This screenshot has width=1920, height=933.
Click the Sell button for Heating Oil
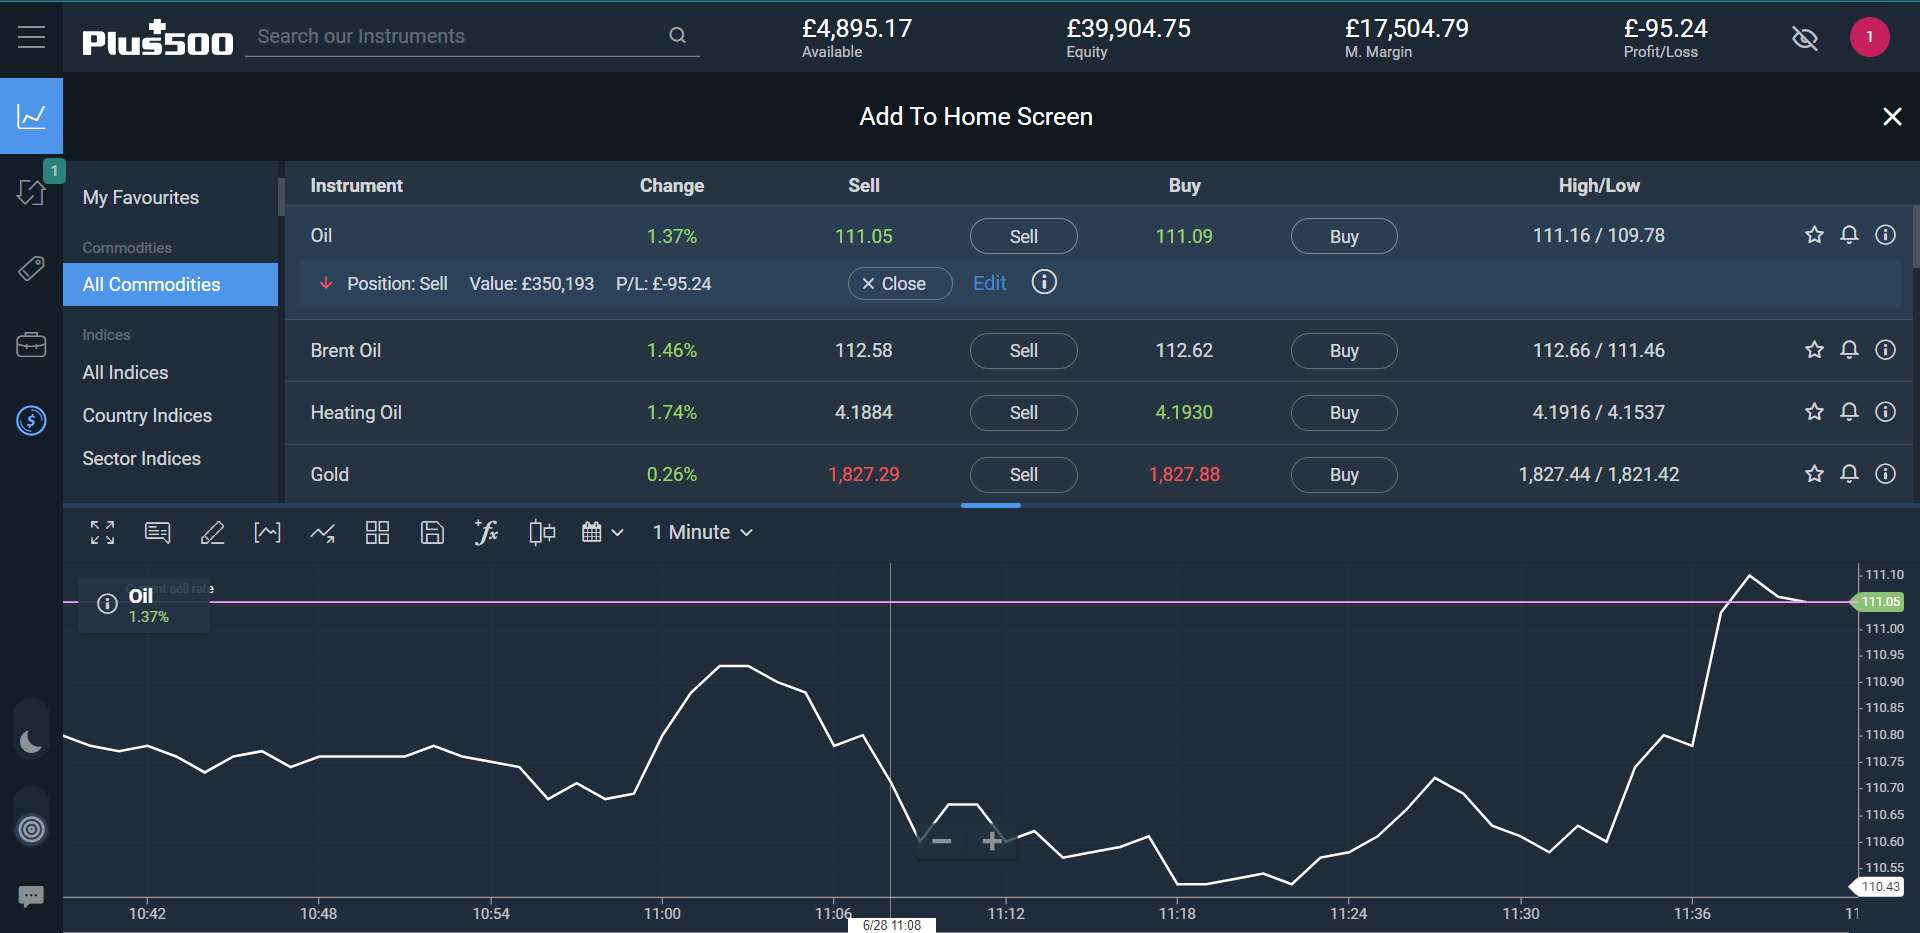pos(1023,413)
